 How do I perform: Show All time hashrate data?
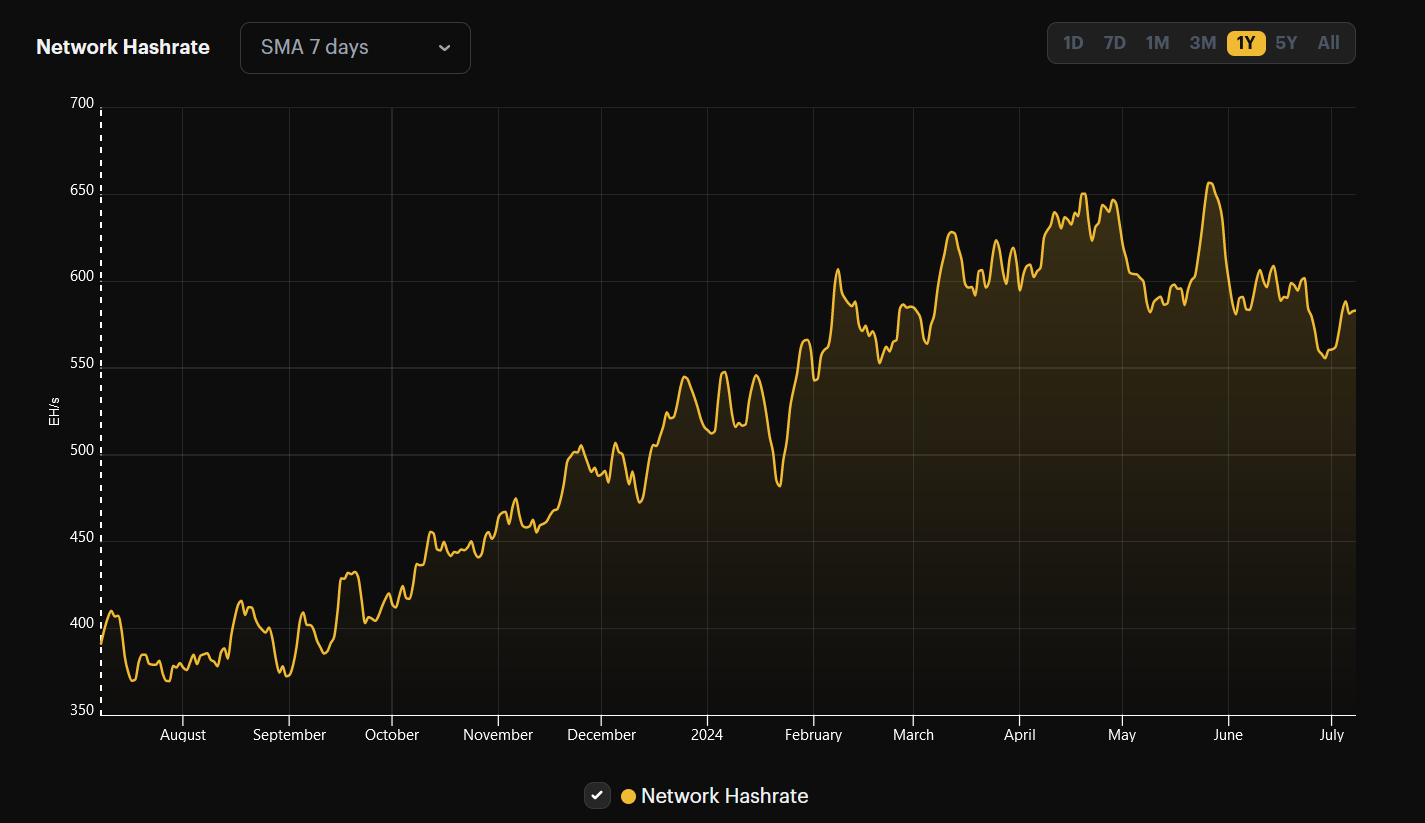[1328, 43]
